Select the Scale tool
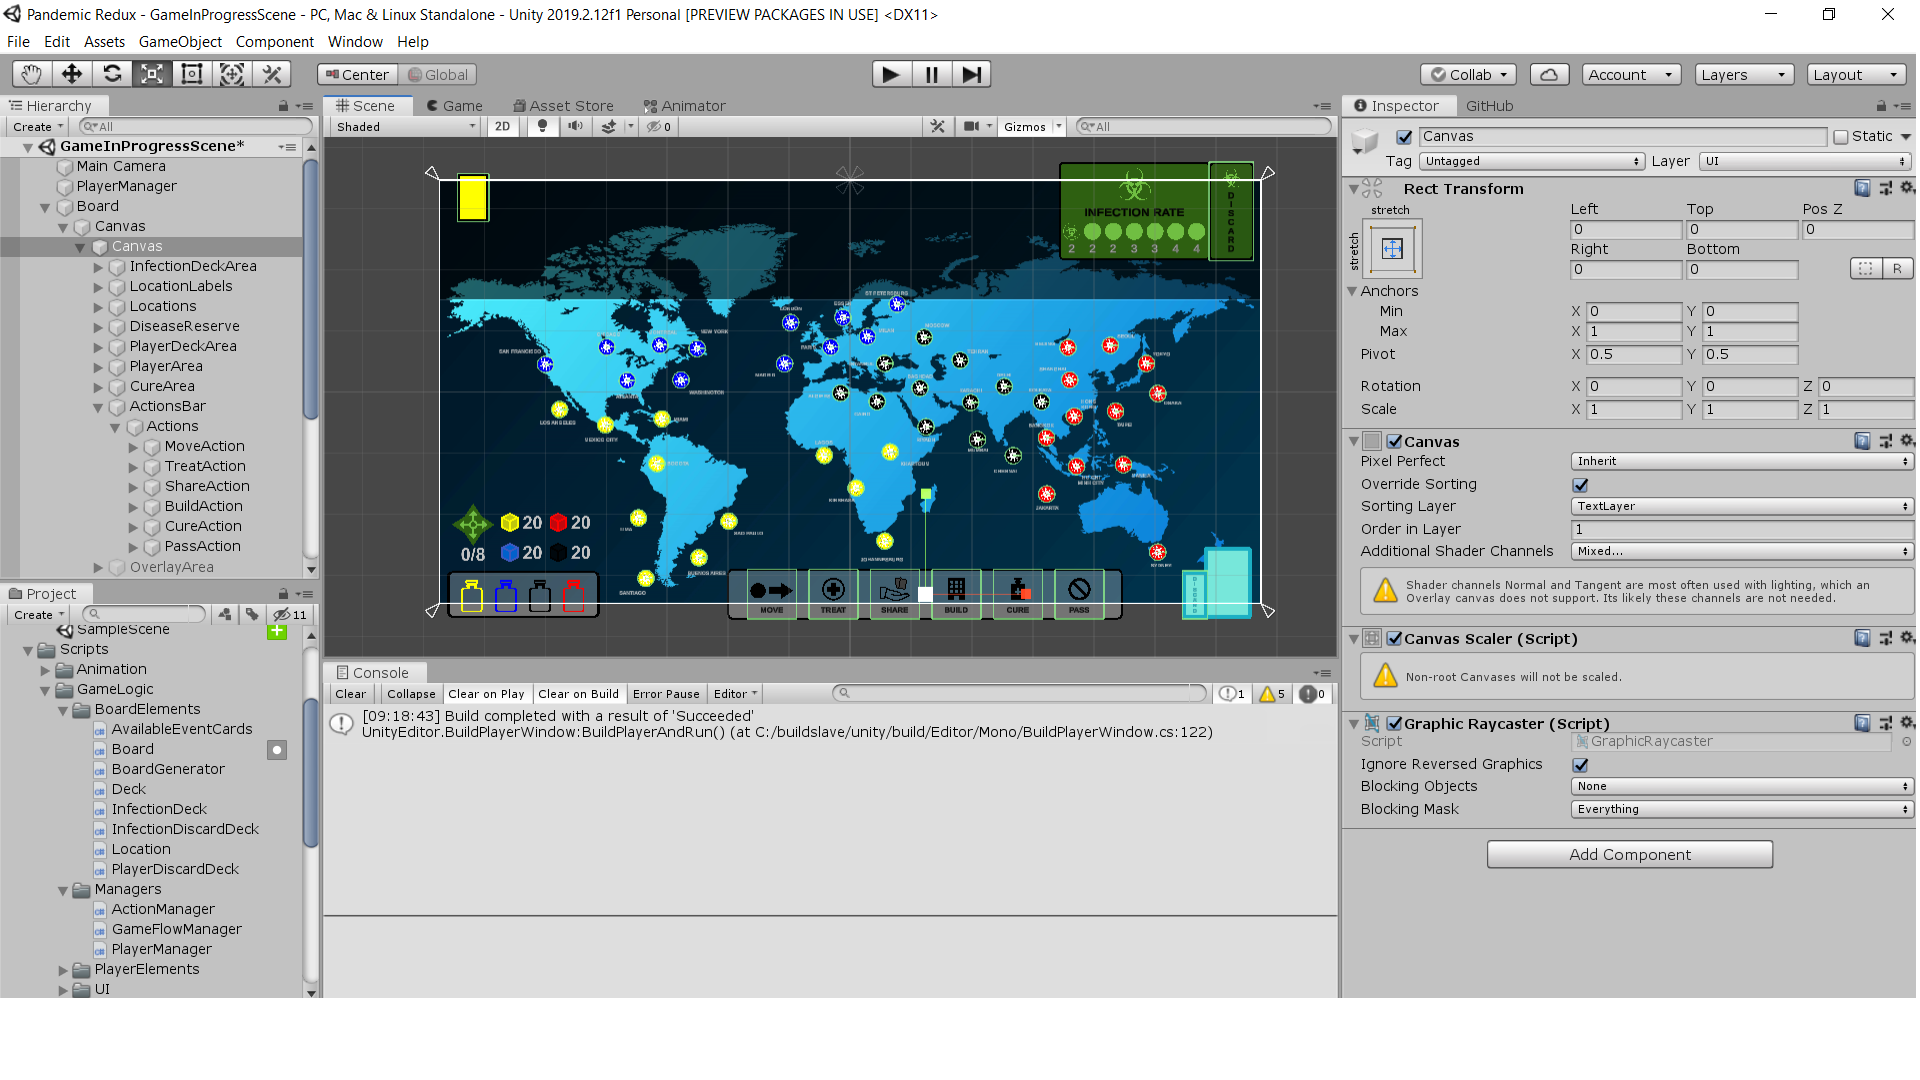This screenshot has width=1920, height=1080. [152, 74]
